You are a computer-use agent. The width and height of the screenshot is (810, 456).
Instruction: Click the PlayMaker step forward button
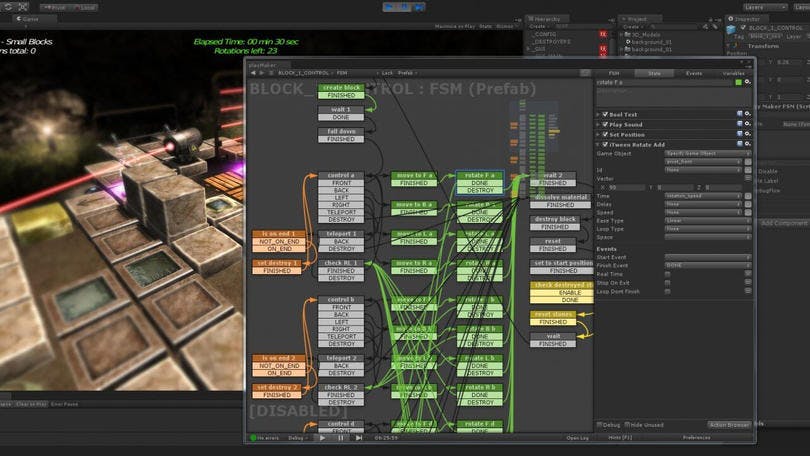tap(359, 437)
